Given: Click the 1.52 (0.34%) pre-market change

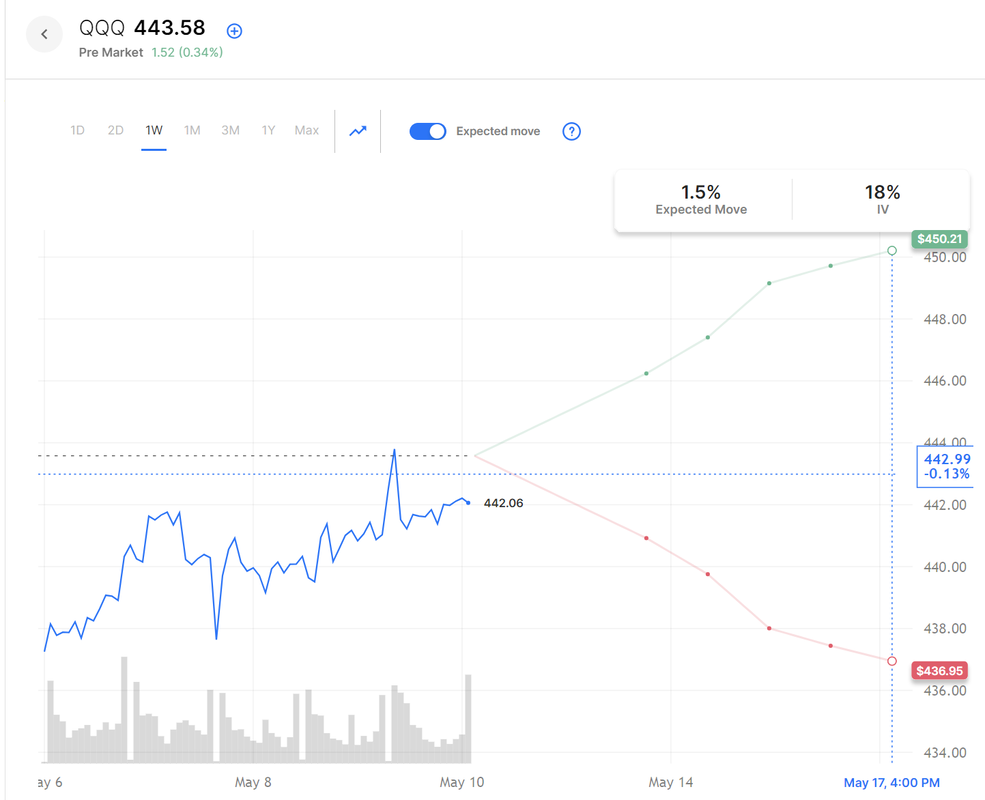Looking at the screenshot, I should pos(187,53).
